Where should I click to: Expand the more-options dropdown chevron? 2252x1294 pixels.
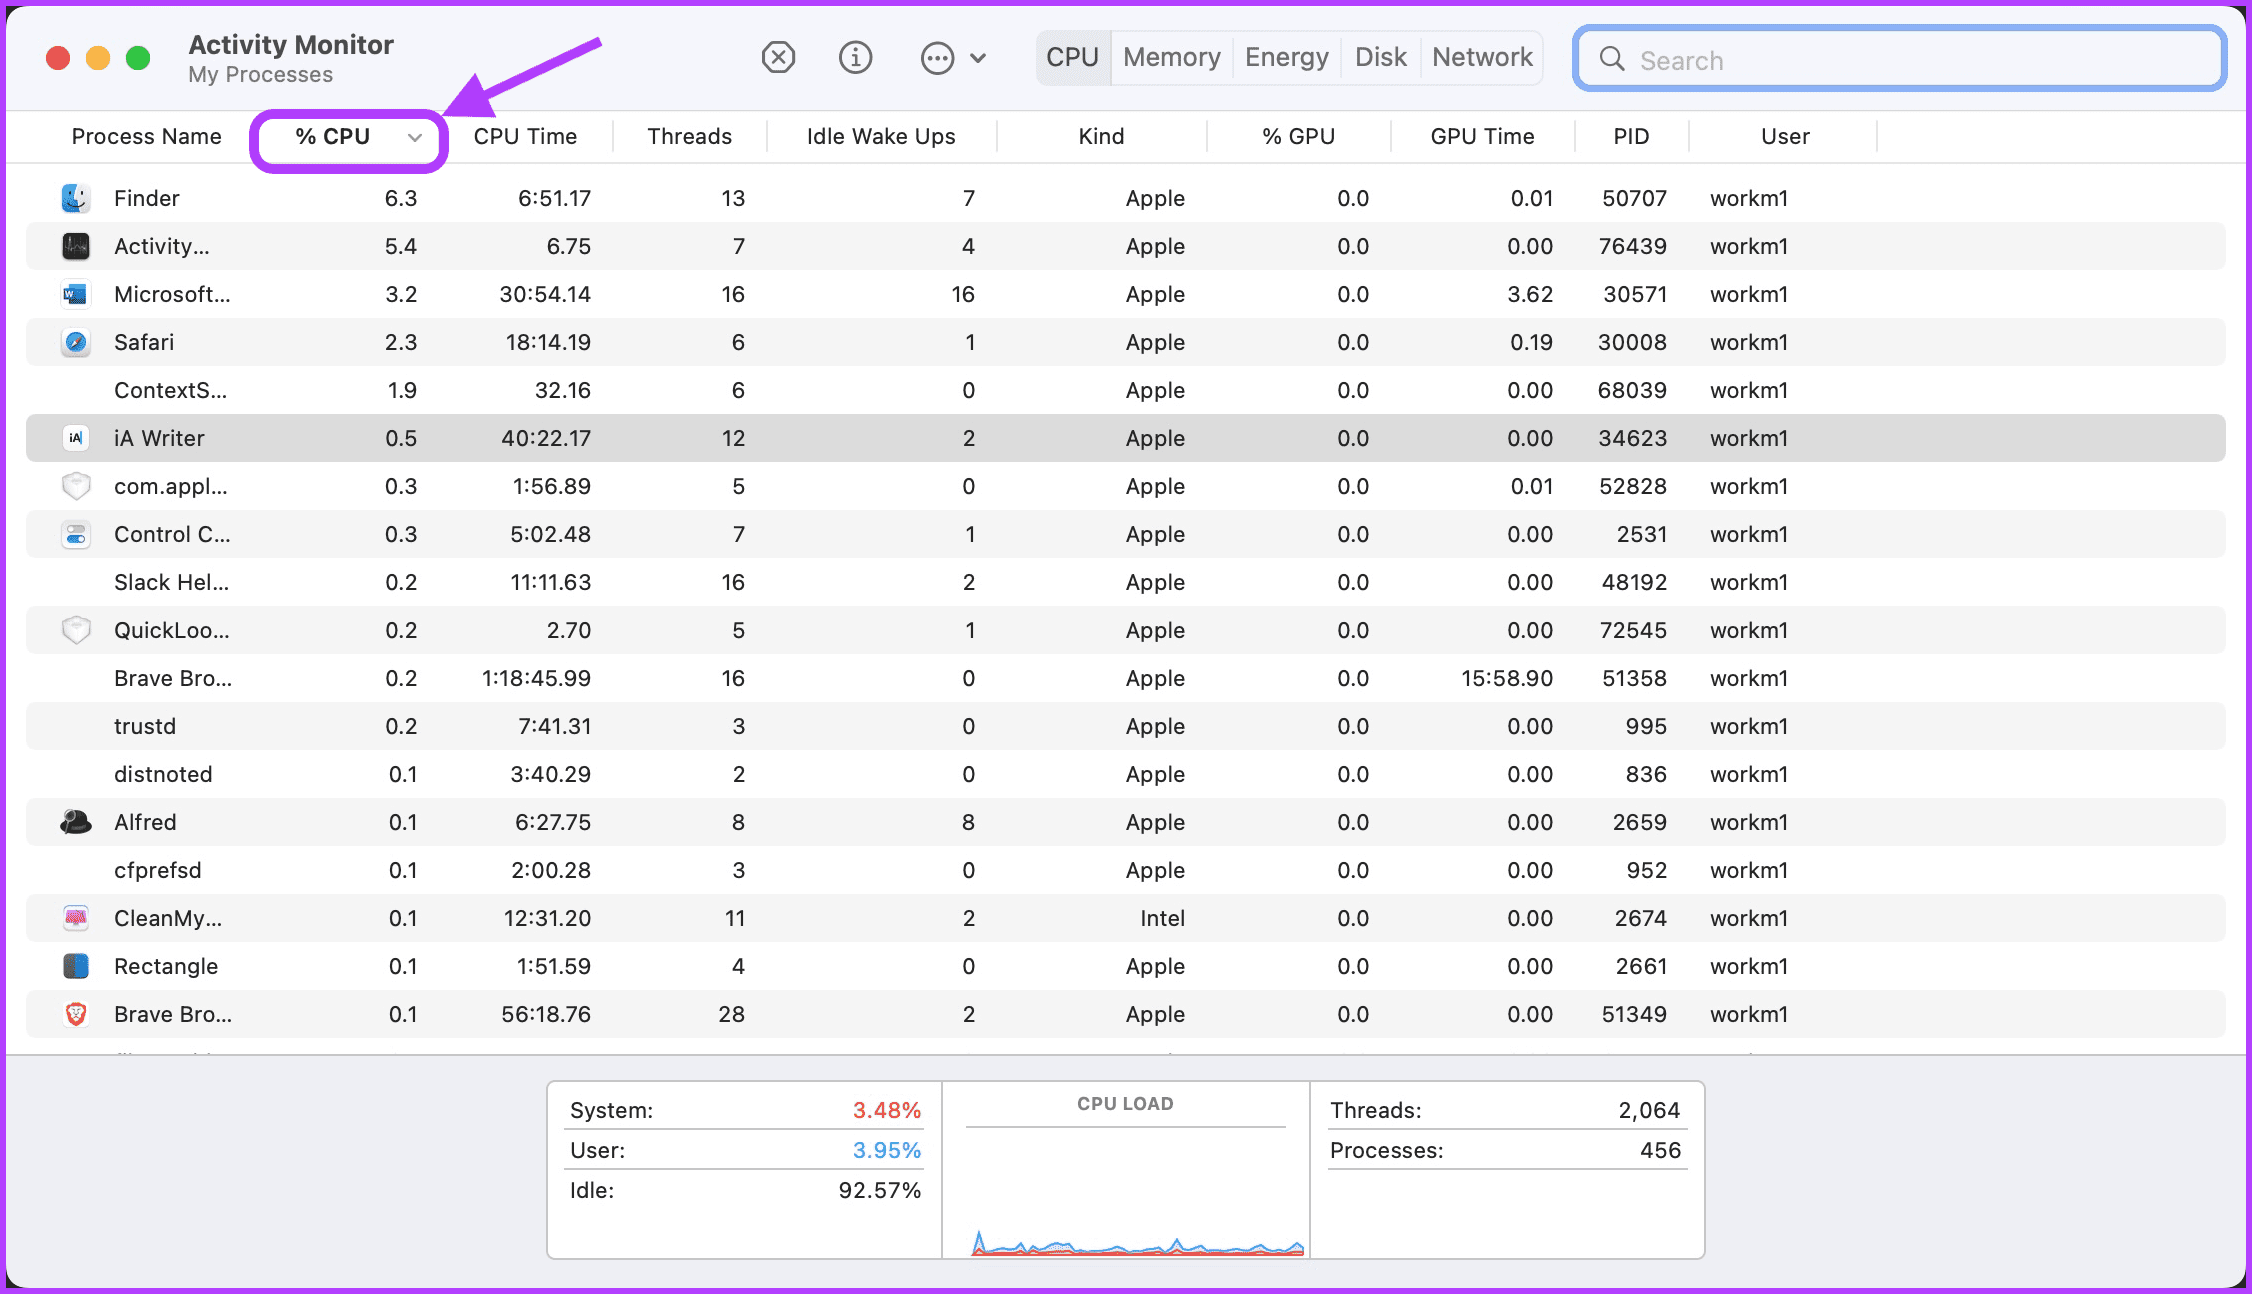(979, 58)
